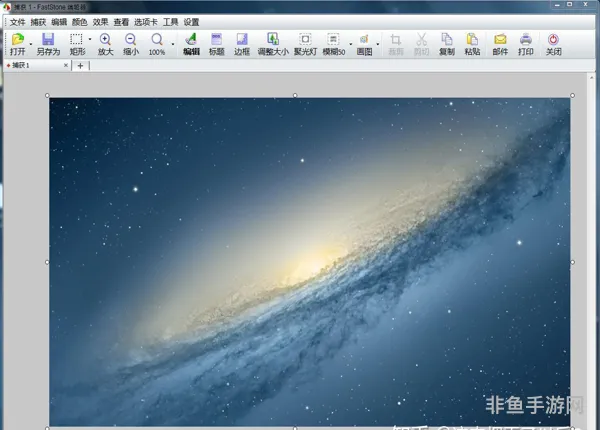Apply the 模糊50 blur tool
The image size is (600, 430).
click(x=334, y=44)
